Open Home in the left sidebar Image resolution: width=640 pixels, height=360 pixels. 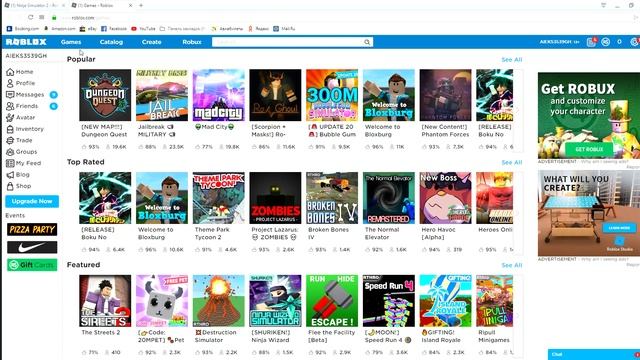click(x=20, y=72)
